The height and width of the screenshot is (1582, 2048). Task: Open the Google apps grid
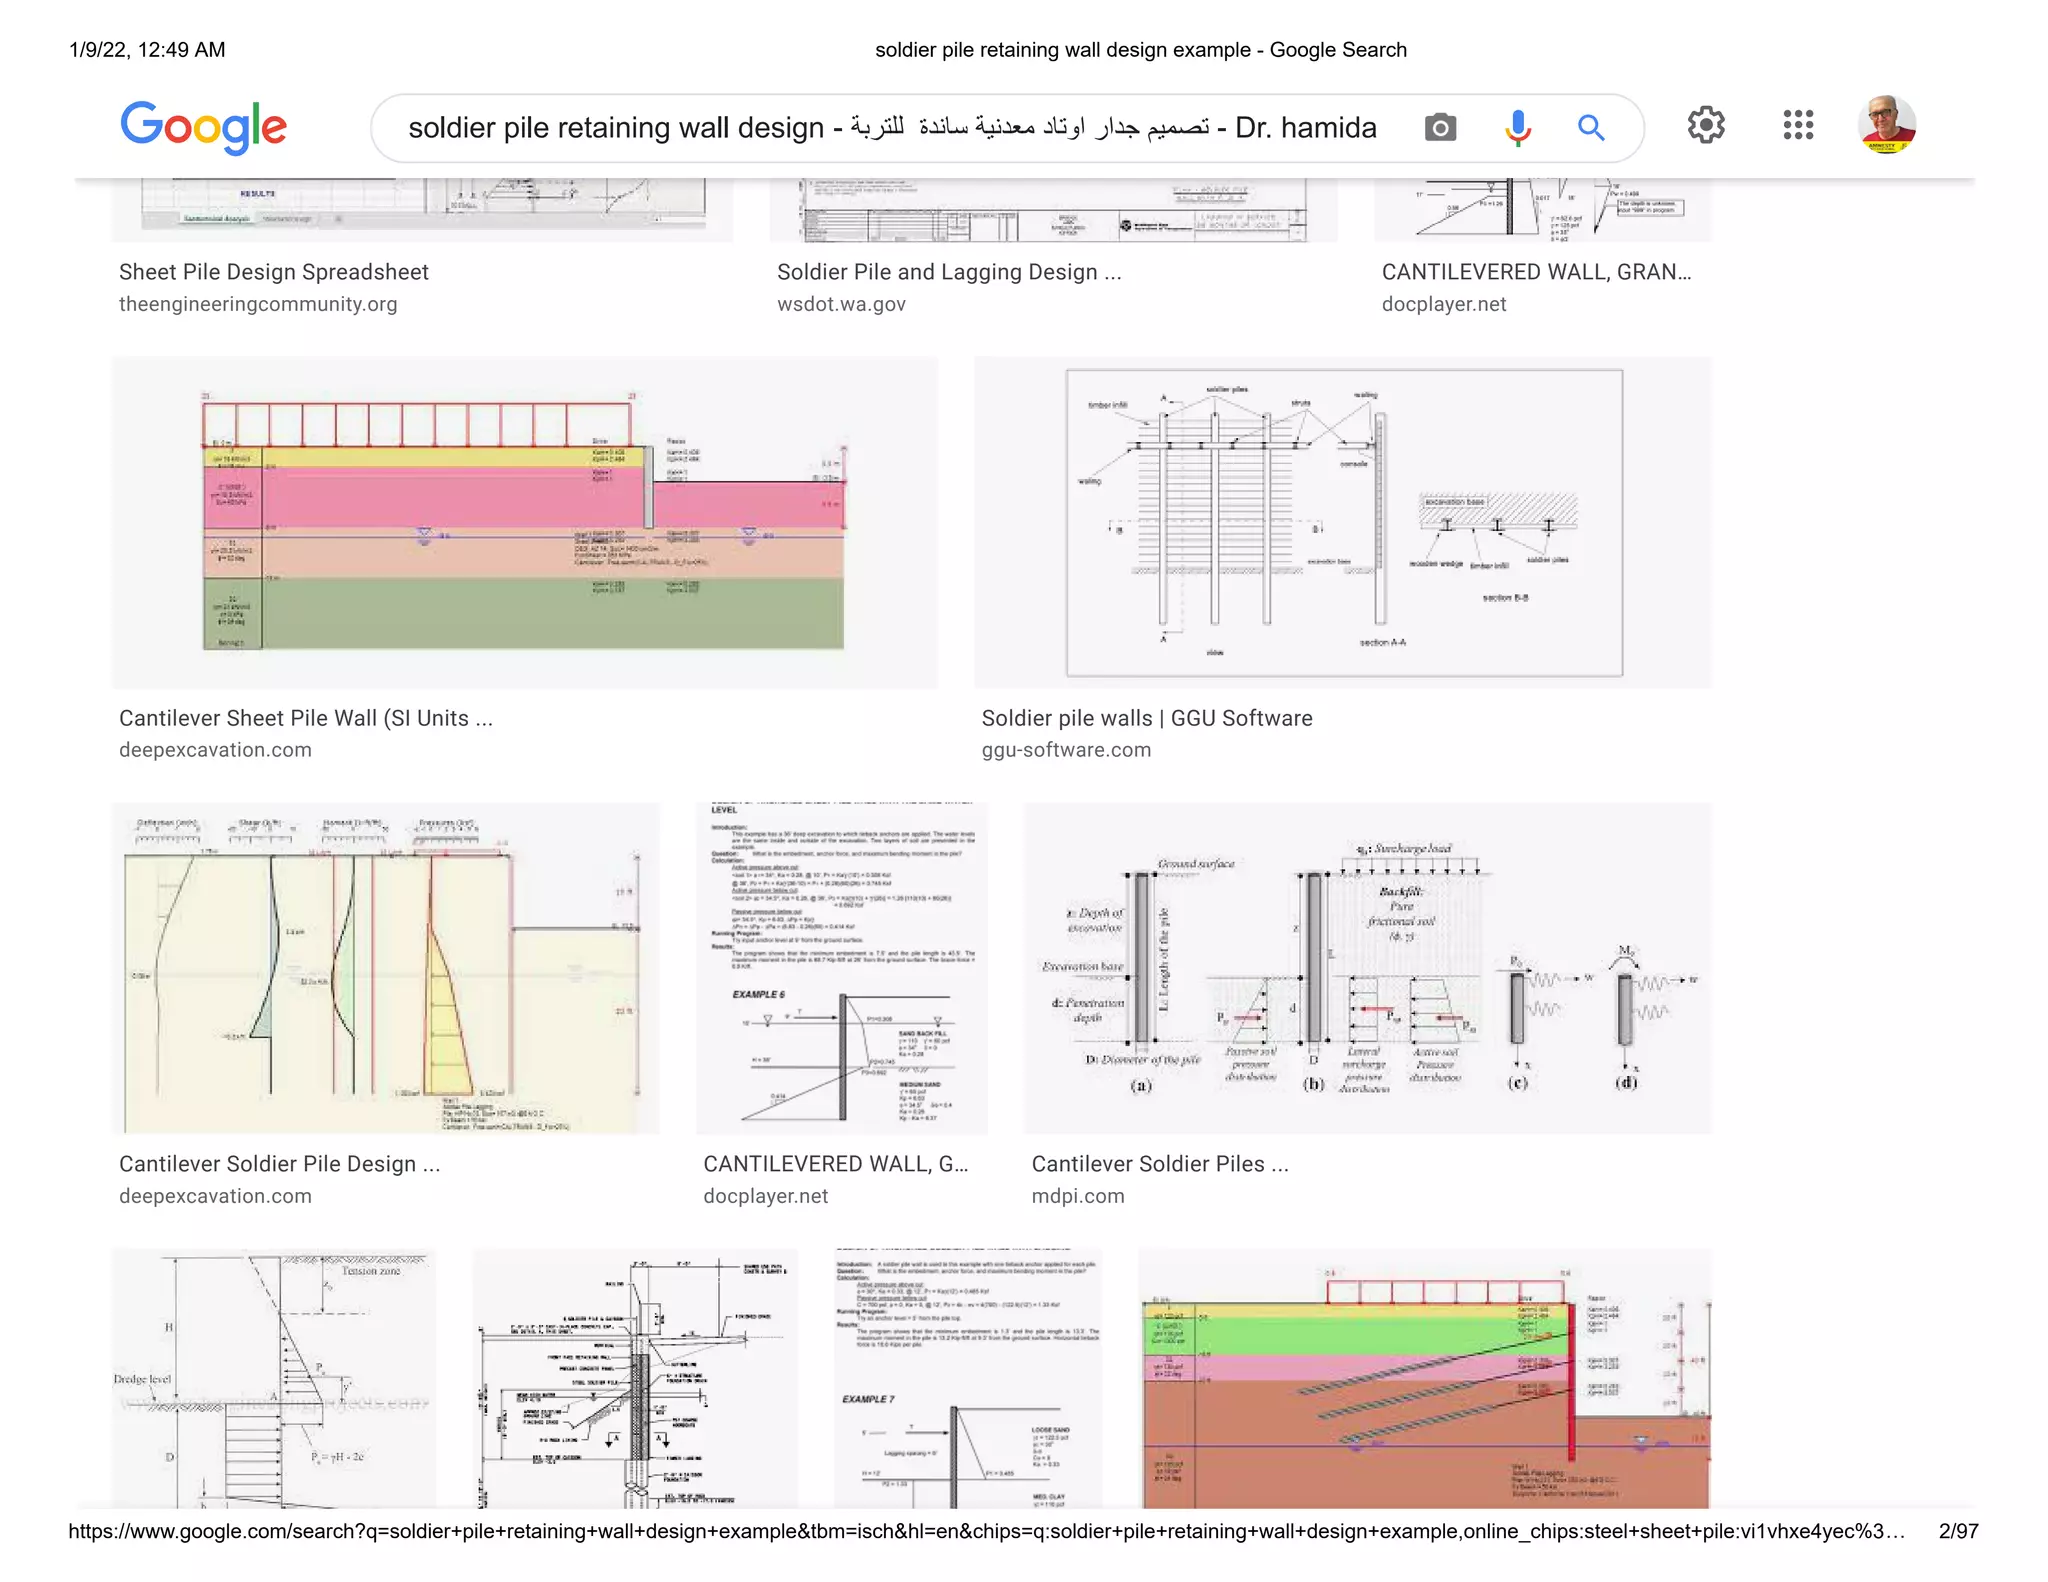(1797, 125)
